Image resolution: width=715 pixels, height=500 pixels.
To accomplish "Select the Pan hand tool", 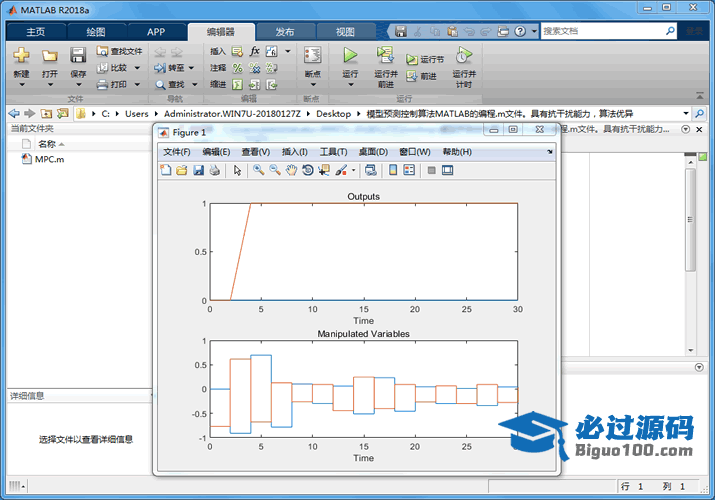I will 291,170.
